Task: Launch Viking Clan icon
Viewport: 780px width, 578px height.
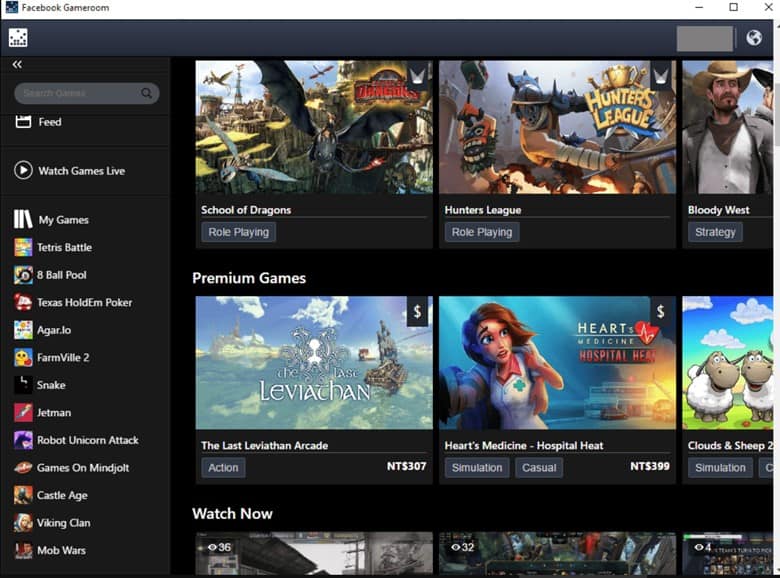Action: pyautogui.click(x=23, y=523)
